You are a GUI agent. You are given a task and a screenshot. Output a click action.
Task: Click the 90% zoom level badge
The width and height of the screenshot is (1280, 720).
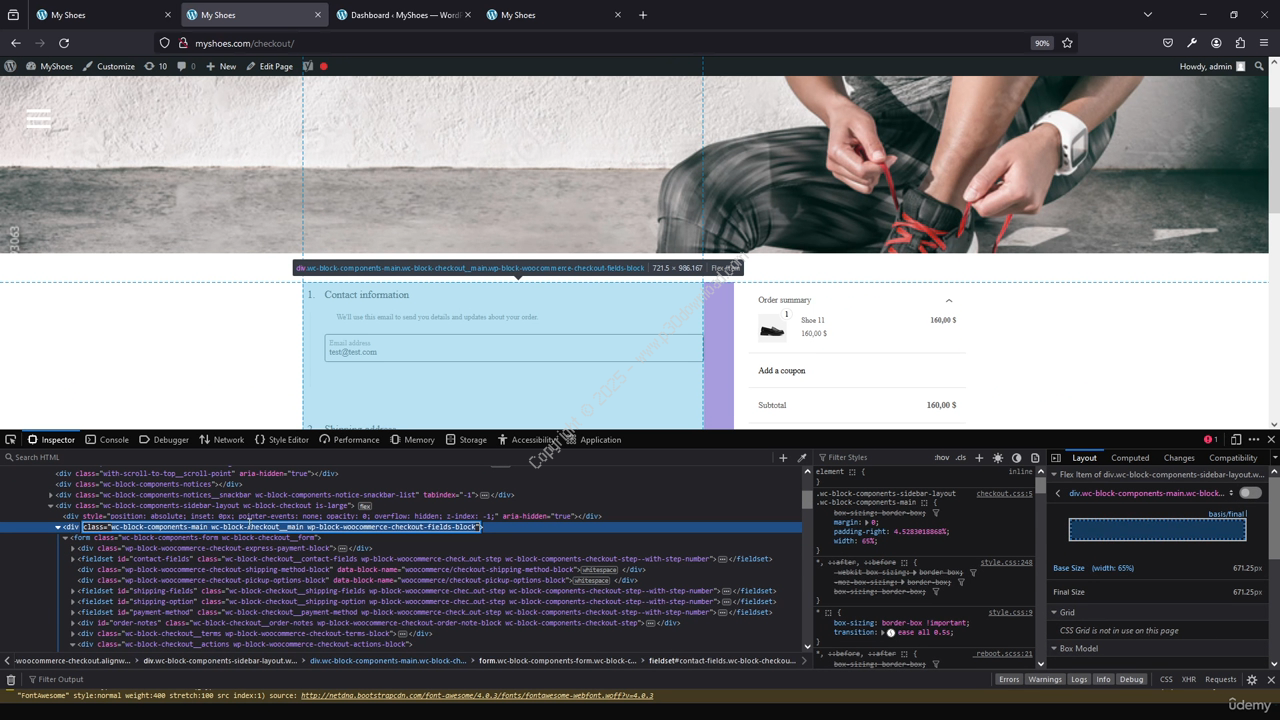pyautogui.click(x=1042, y=43)
